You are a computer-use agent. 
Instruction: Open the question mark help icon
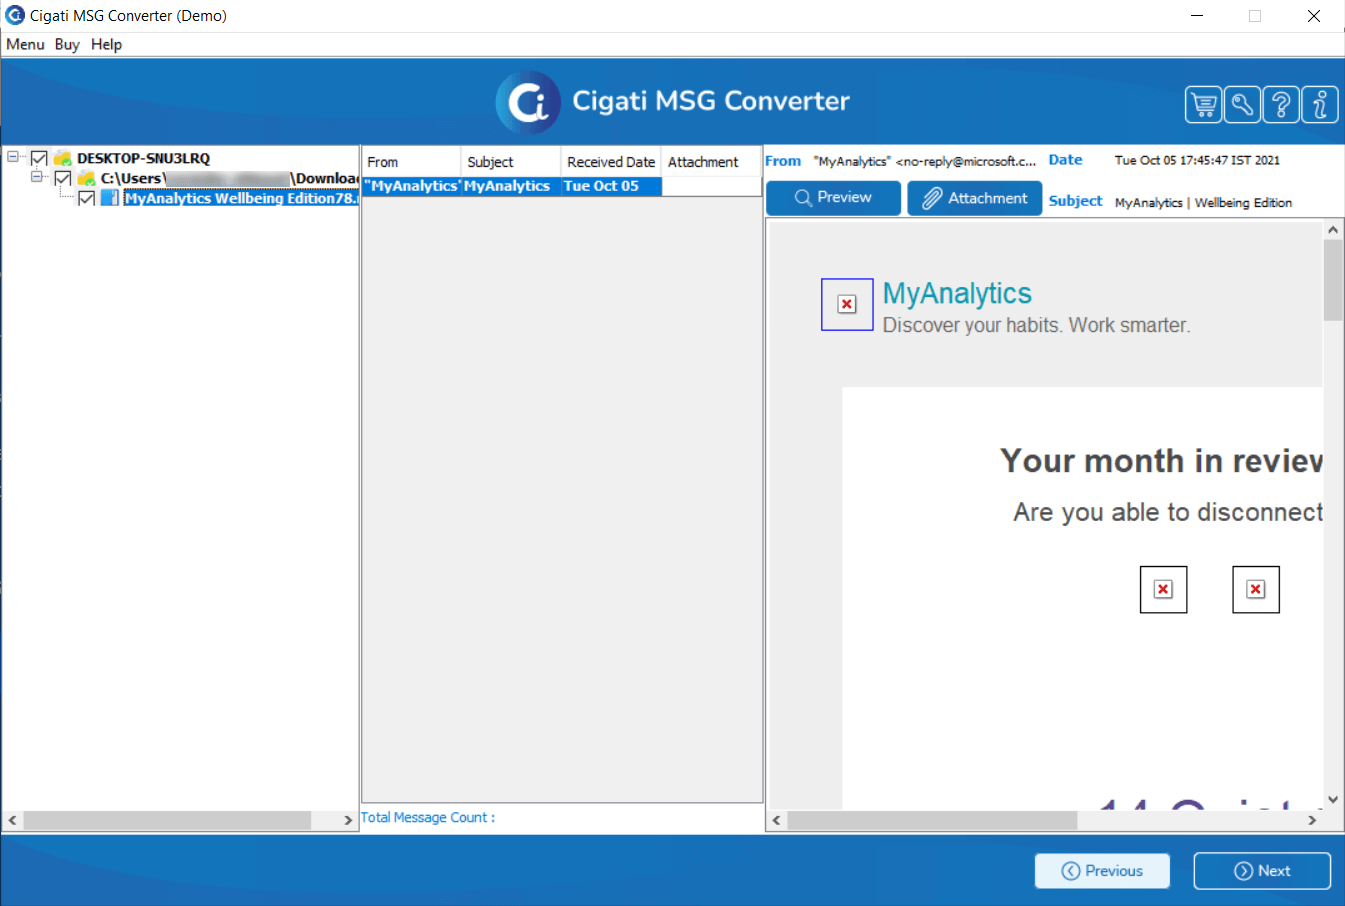tap(1281, 104)
